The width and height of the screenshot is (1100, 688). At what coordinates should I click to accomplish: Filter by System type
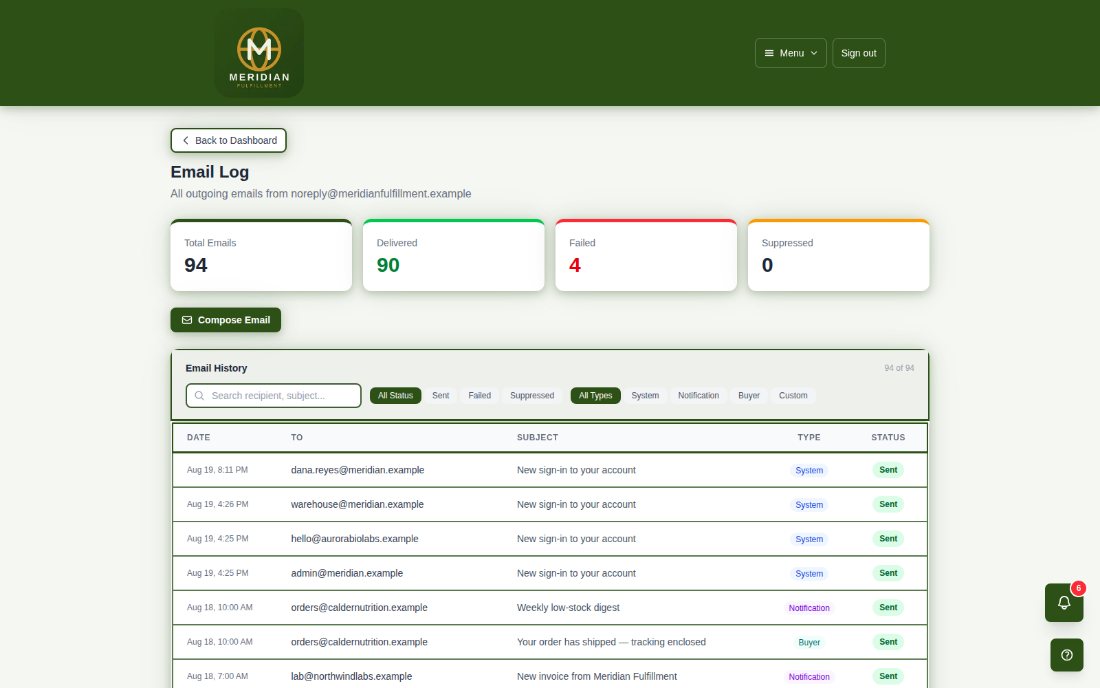click(x=645, y=396)
